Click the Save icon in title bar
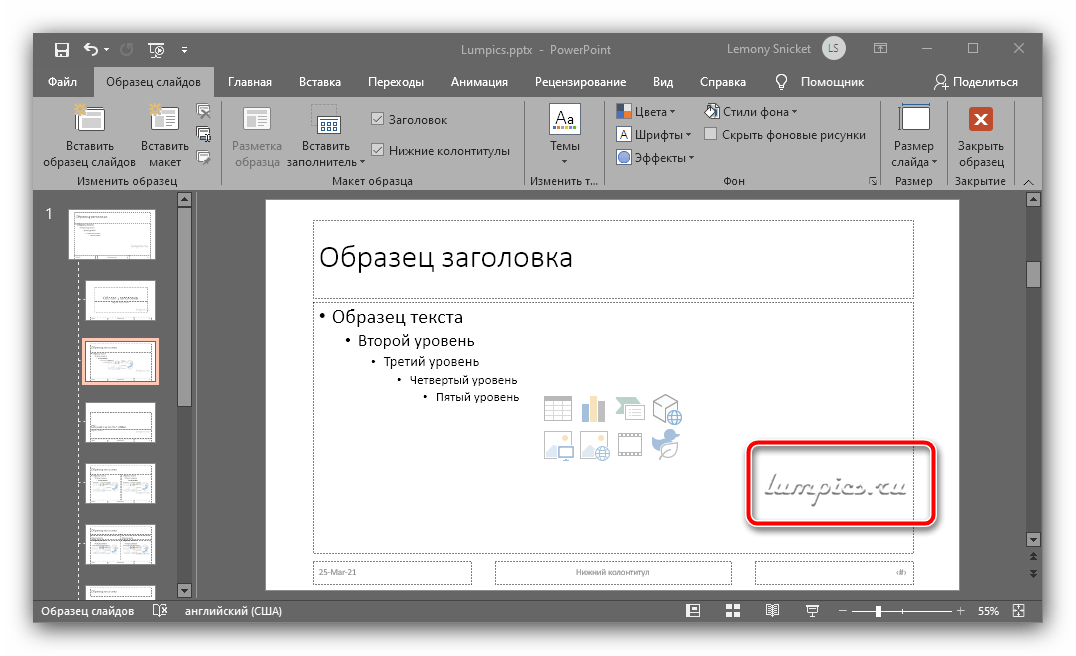 click(x=62, y=49)
